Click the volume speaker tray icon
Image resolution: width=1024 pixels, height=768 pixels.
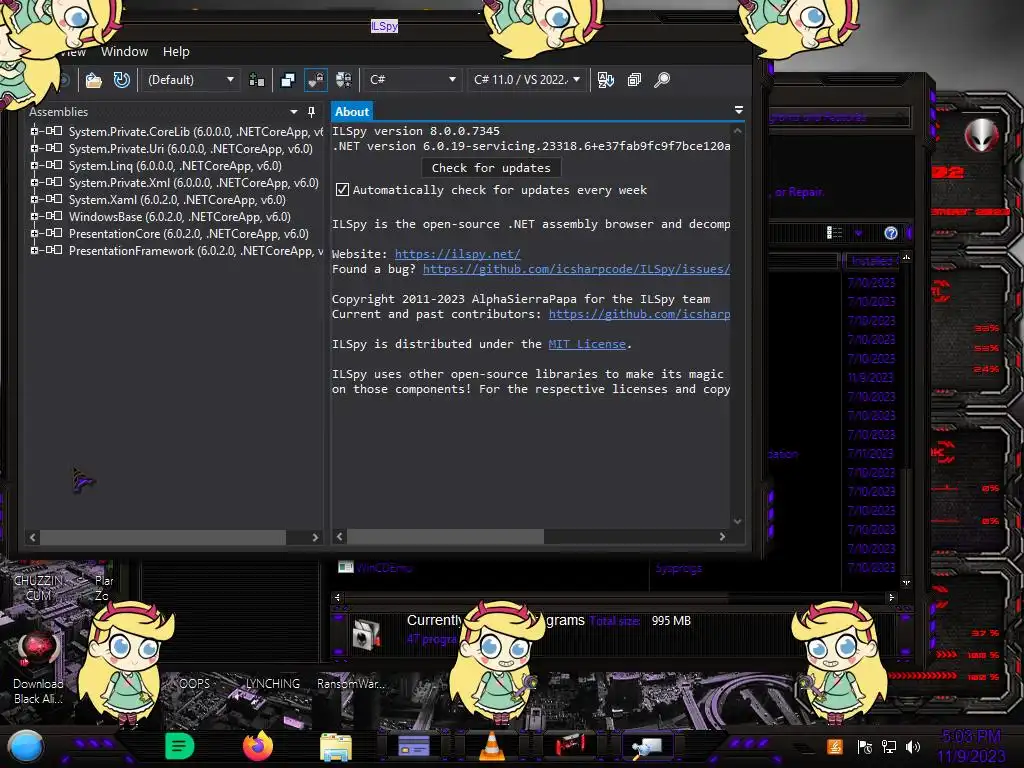[x=913, y=747]
